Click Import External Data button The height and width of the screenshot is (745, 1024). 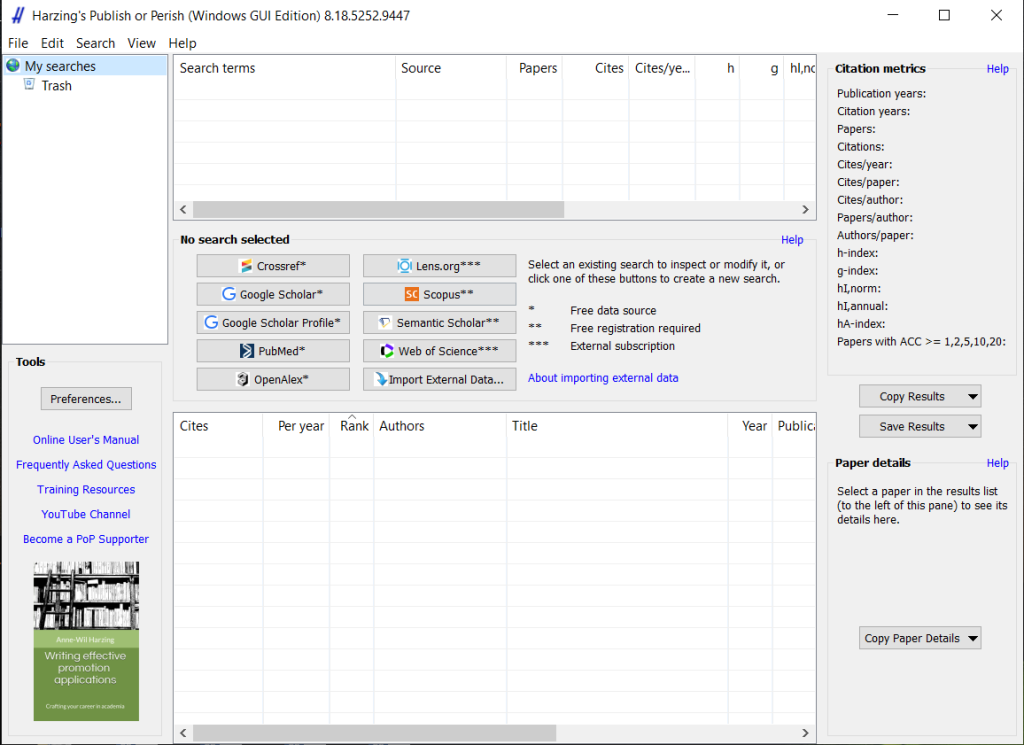point(439,380)
